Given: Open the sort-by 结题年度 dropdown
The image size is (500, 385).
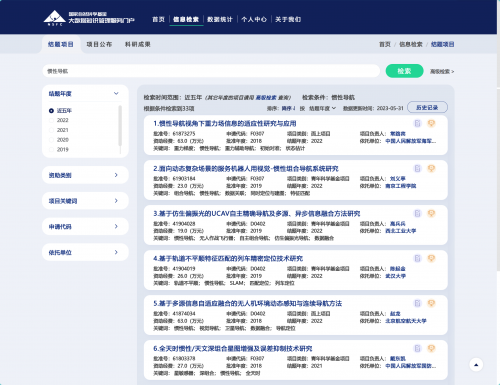Looking at the screenshot, I should [322, 108].
